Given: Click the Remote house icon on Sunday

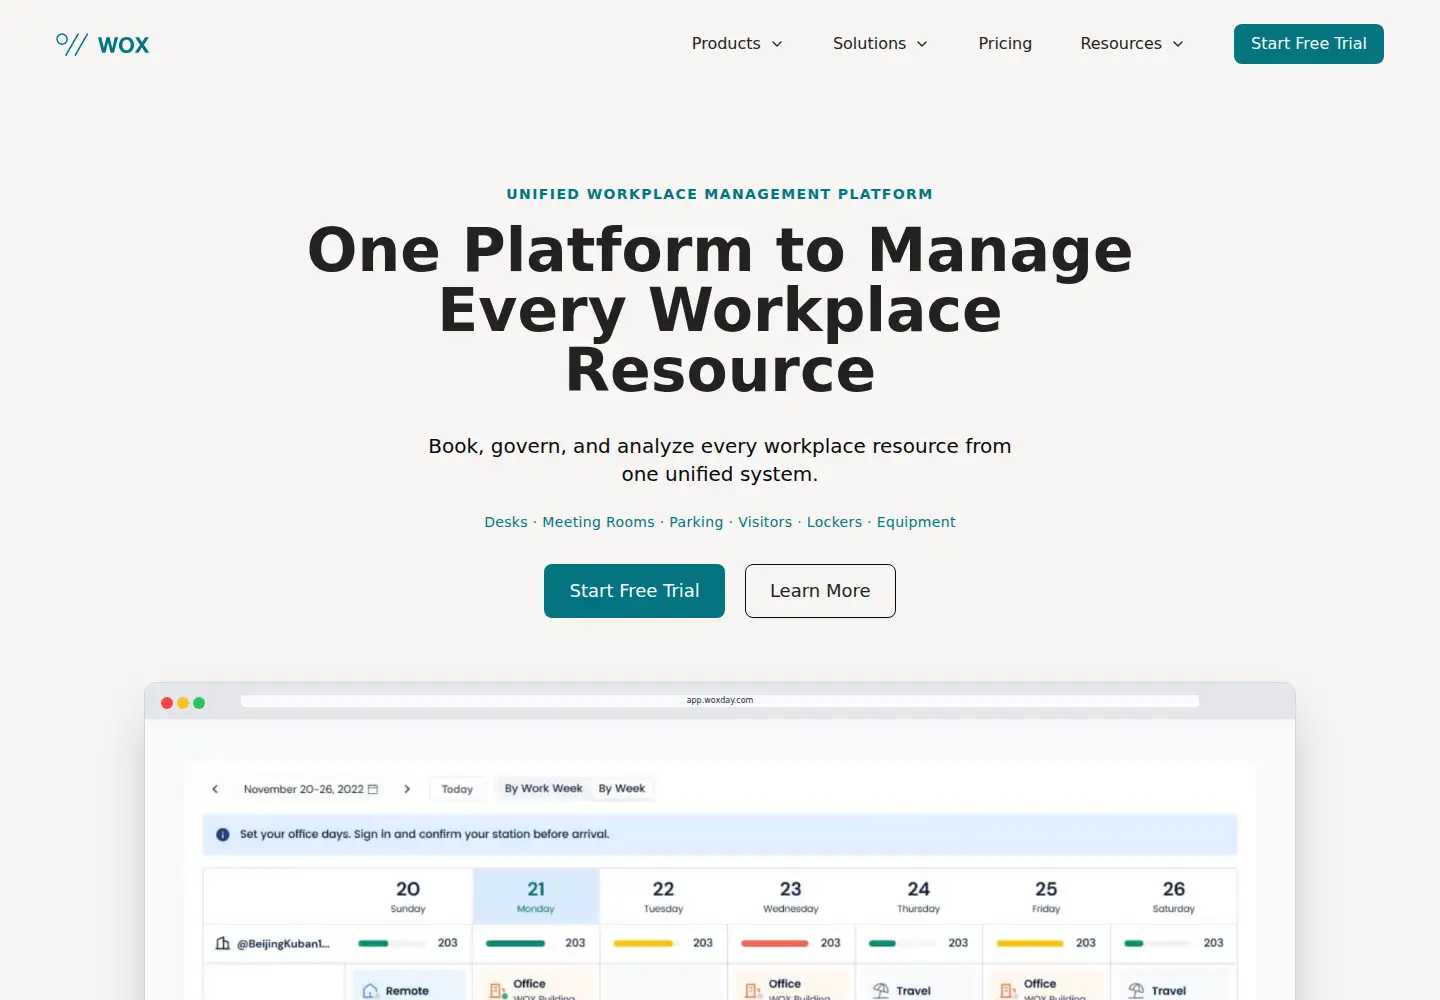Looking at the screenshot, I should [370, 991].
